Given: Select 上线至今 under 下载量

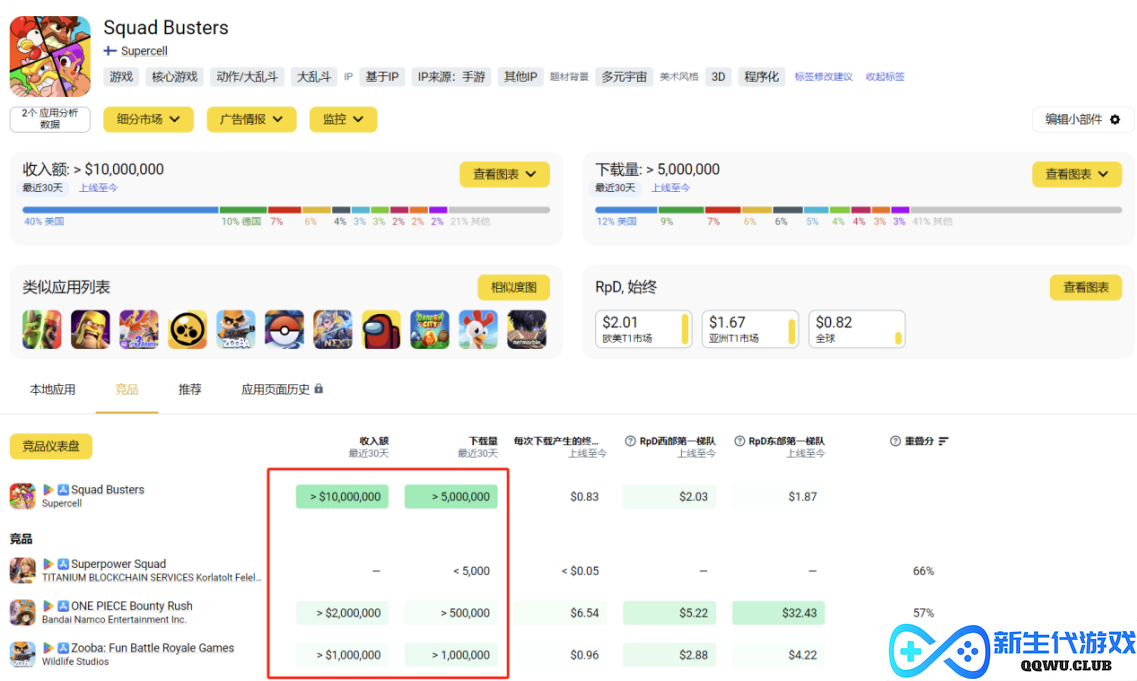Looking at the screenshot, I should (x=671, y=188).
